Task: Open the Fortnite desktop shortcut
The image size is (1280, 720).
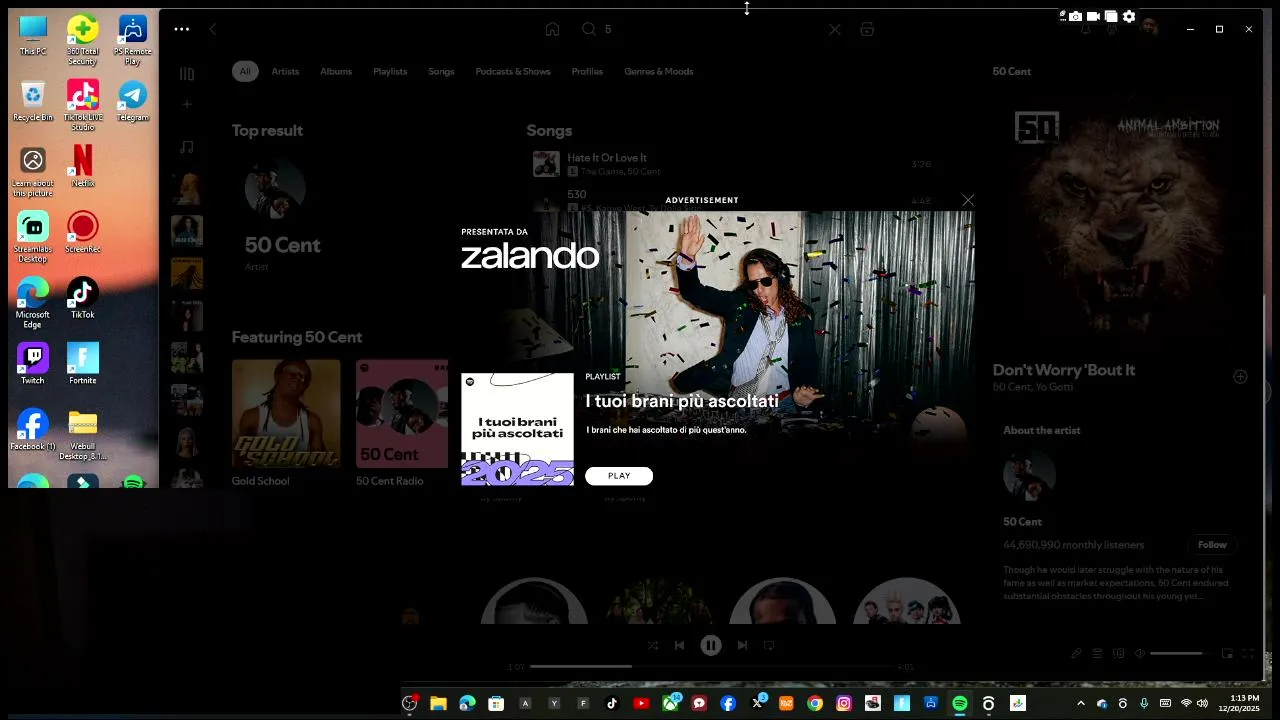Action: click(83, 364)
